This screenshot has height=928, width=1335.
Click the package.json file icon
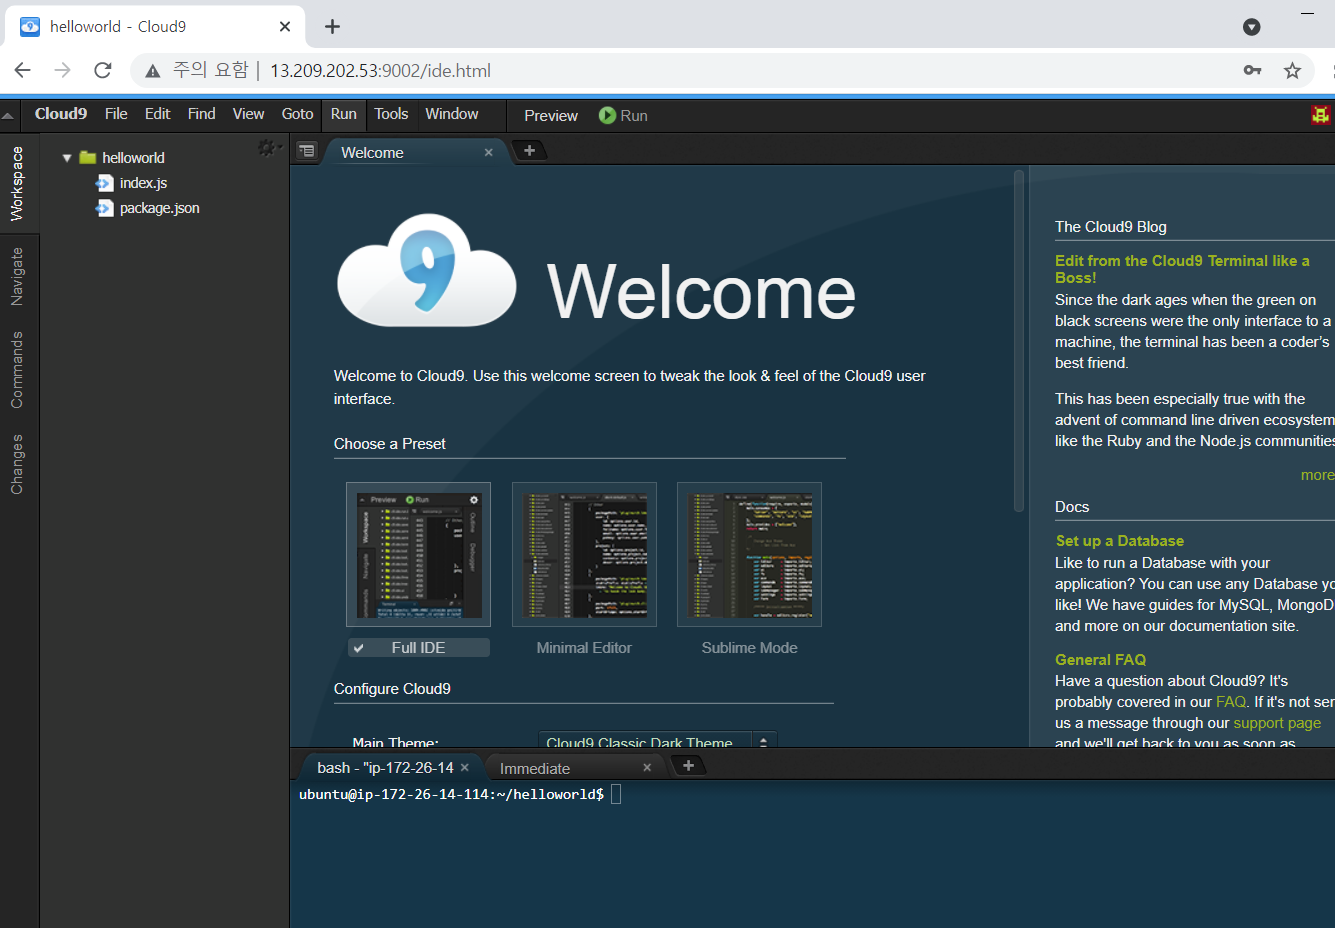[x=104, y=208]
